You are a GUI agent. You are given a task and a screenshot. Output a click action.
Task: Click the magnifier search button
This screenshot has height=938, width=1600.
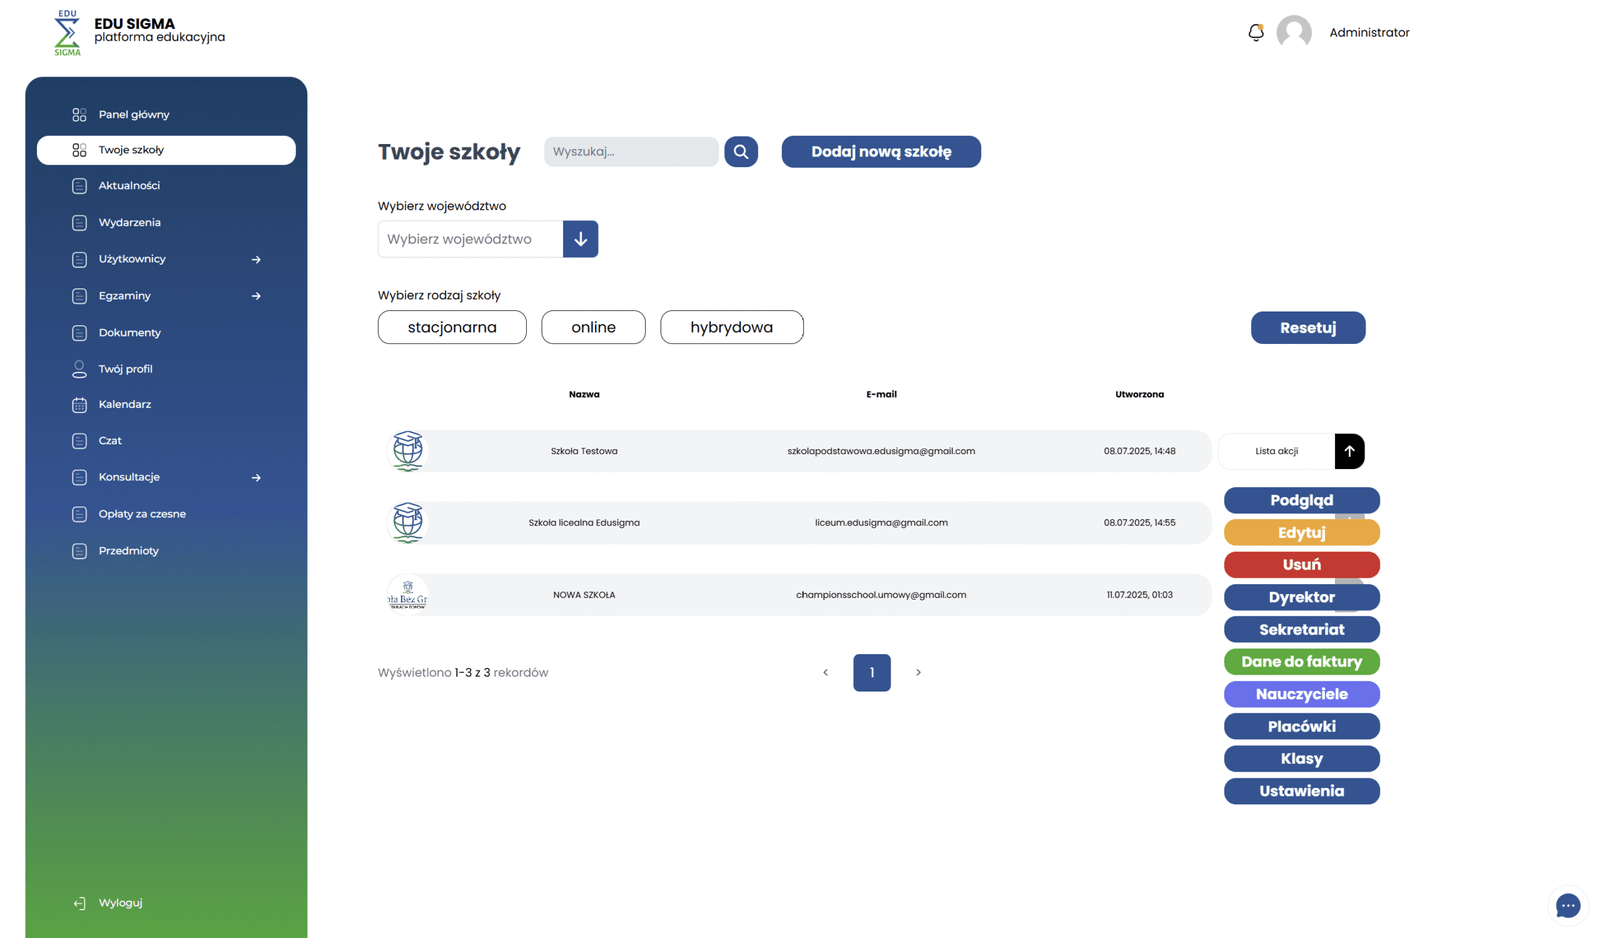(741, 152)
